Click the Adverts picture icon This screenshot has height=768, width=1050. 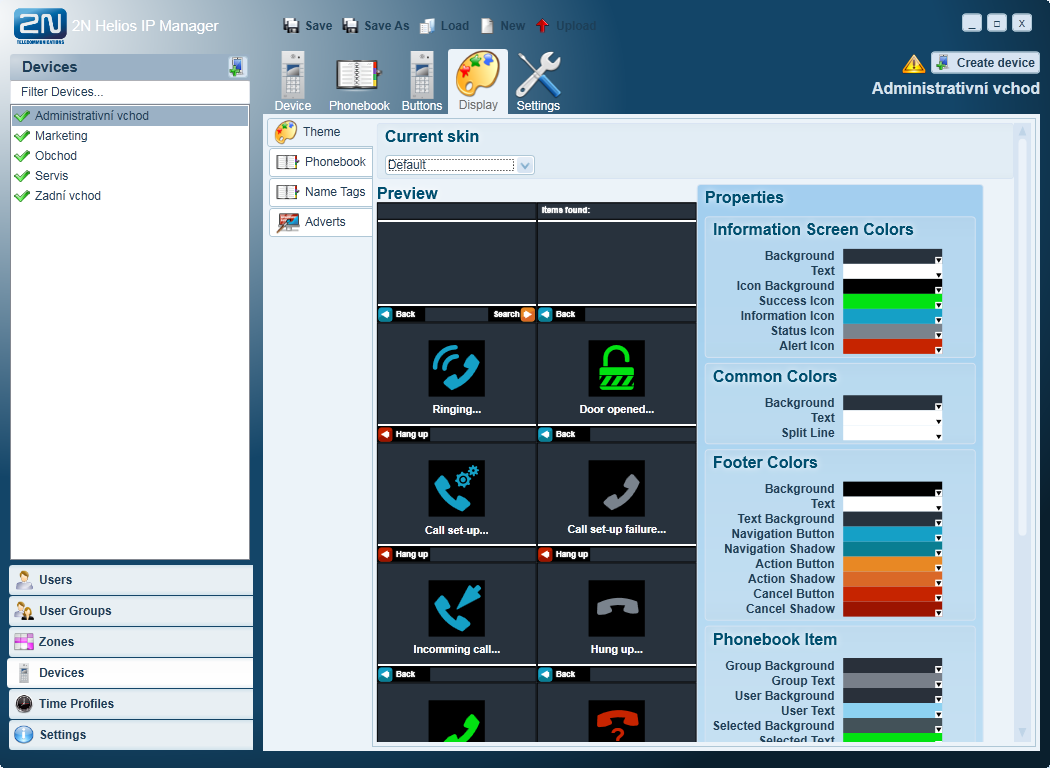point(288,222)
